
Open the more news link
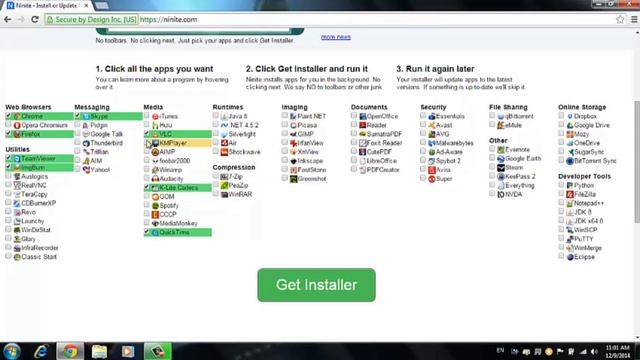(x=336, y=37)
